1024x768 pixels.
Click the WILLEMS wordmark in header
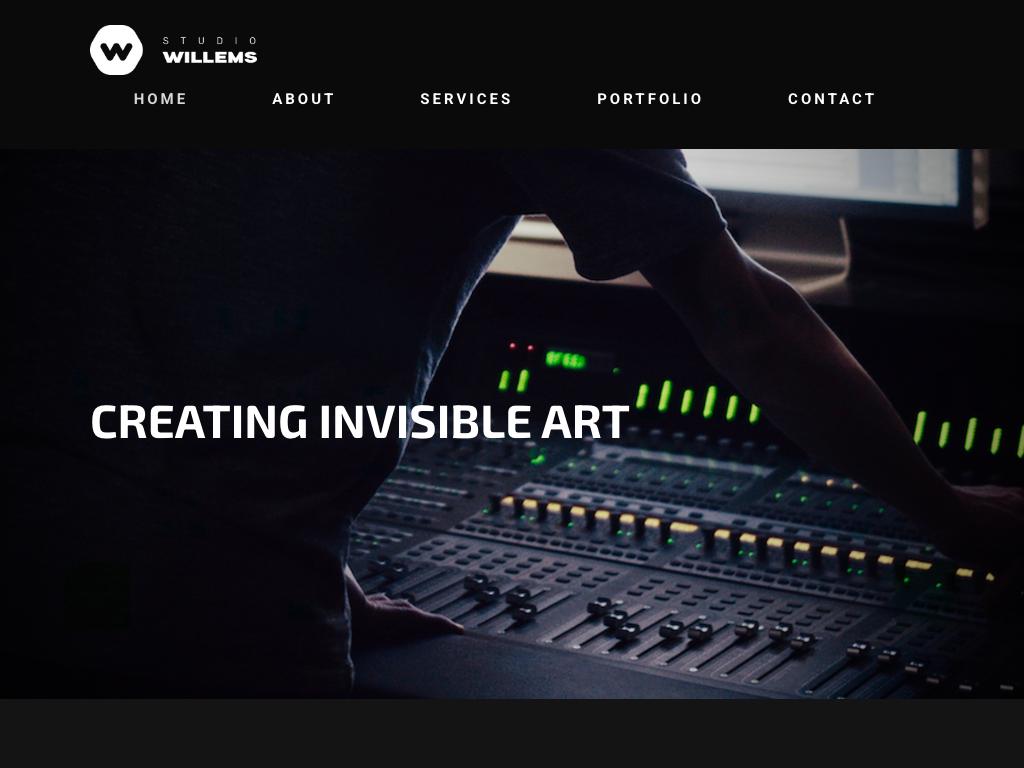click(210, 57)
